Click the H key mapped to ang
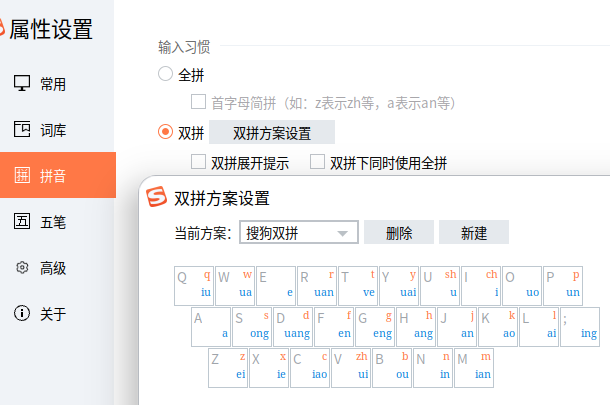 [416, 327]
